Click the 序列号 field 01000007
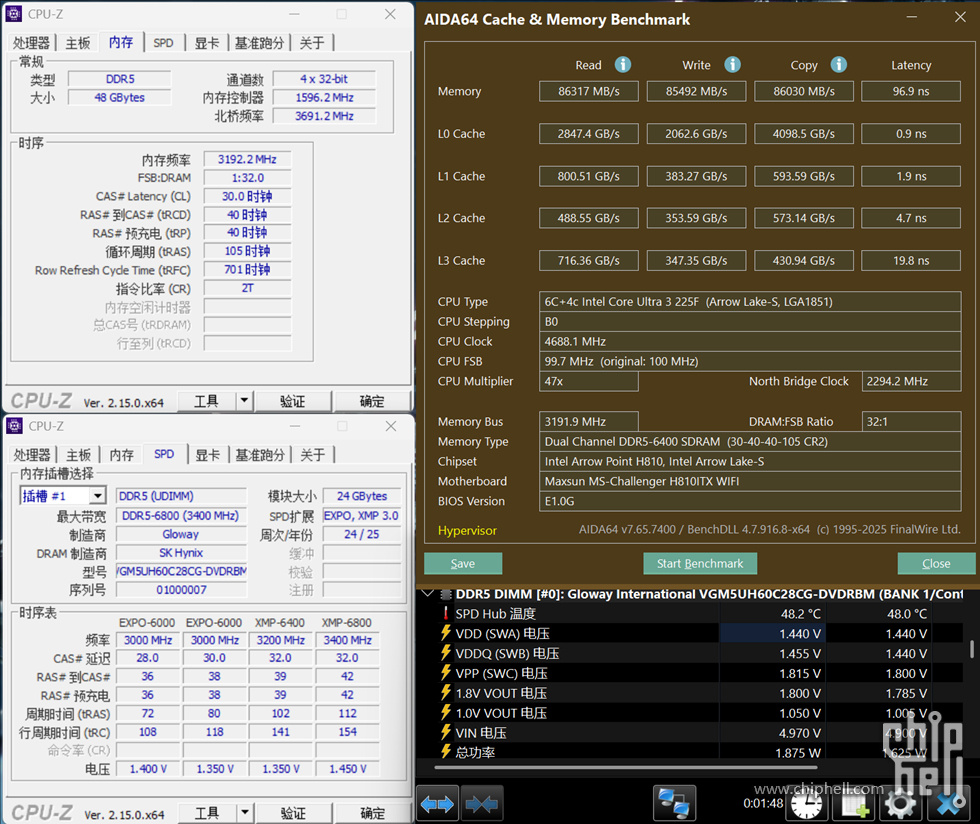The height and width of the screenshot is (824, 980). (181, 590)
